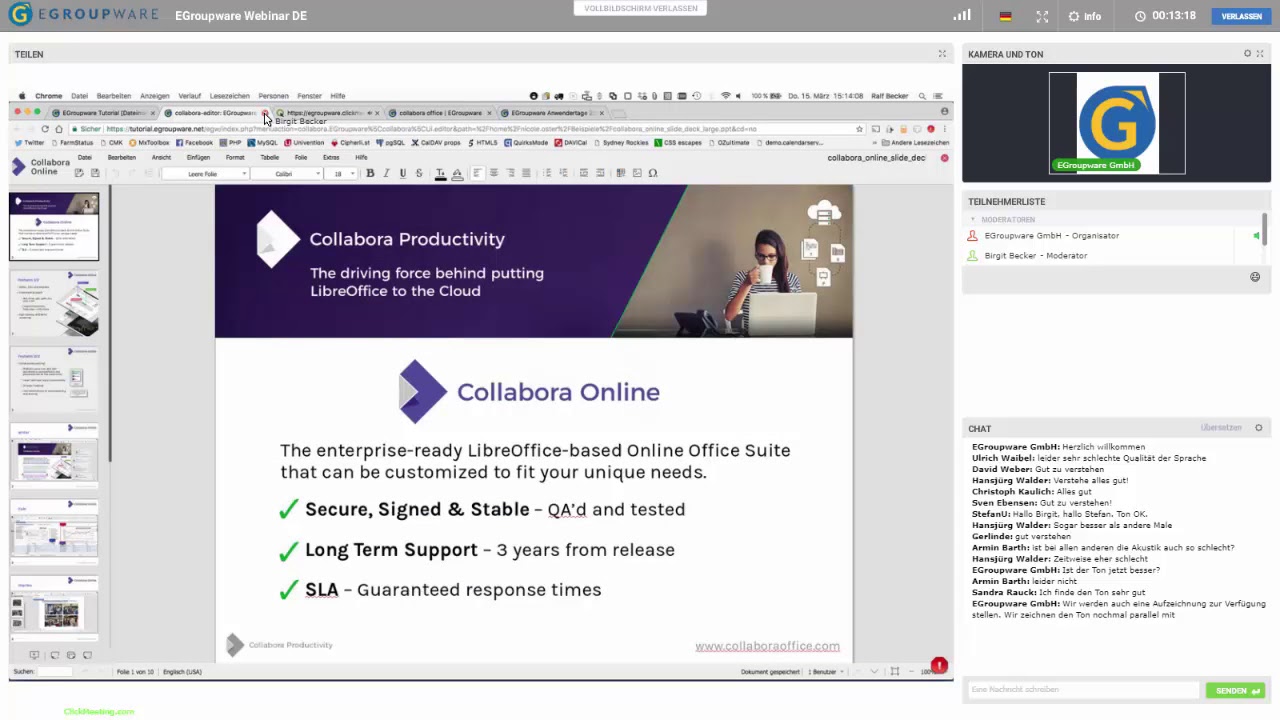Viewport: 1280px width, 720px height.
Task: Open the Facebook bookmark
Action: click(x=194, y=143)
